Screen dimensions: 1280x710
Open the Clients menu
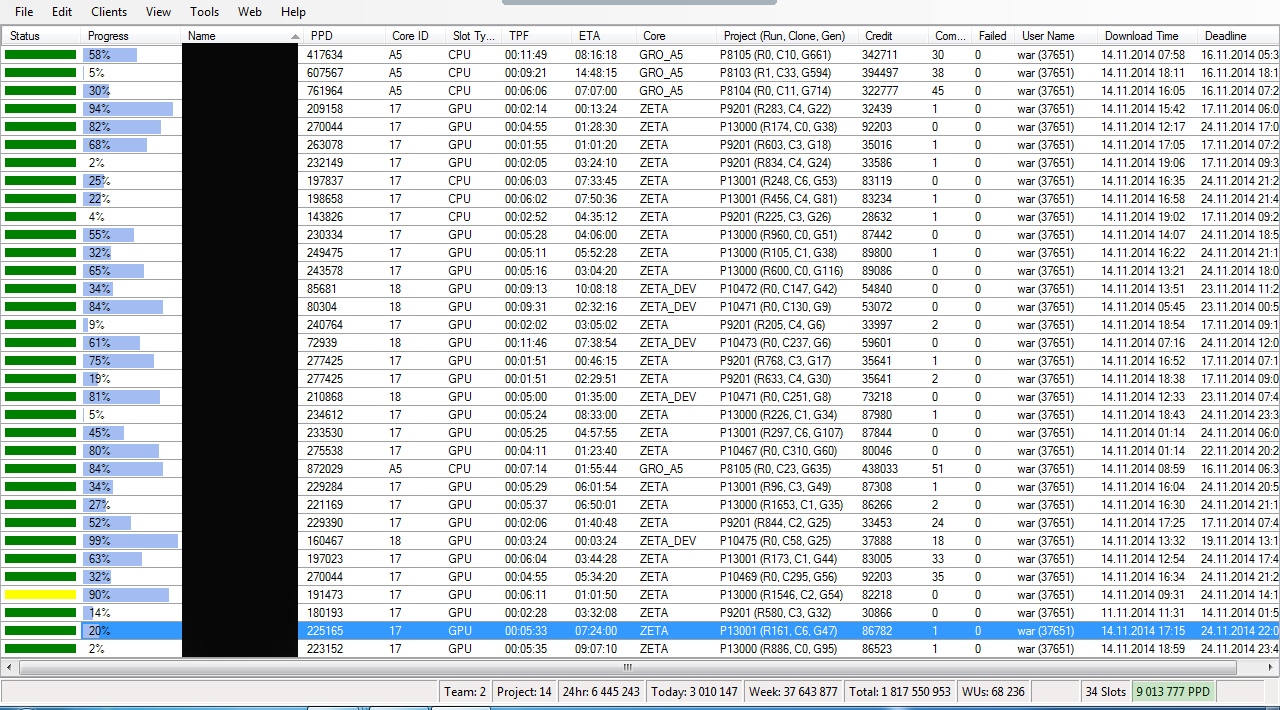click(109, 12)
